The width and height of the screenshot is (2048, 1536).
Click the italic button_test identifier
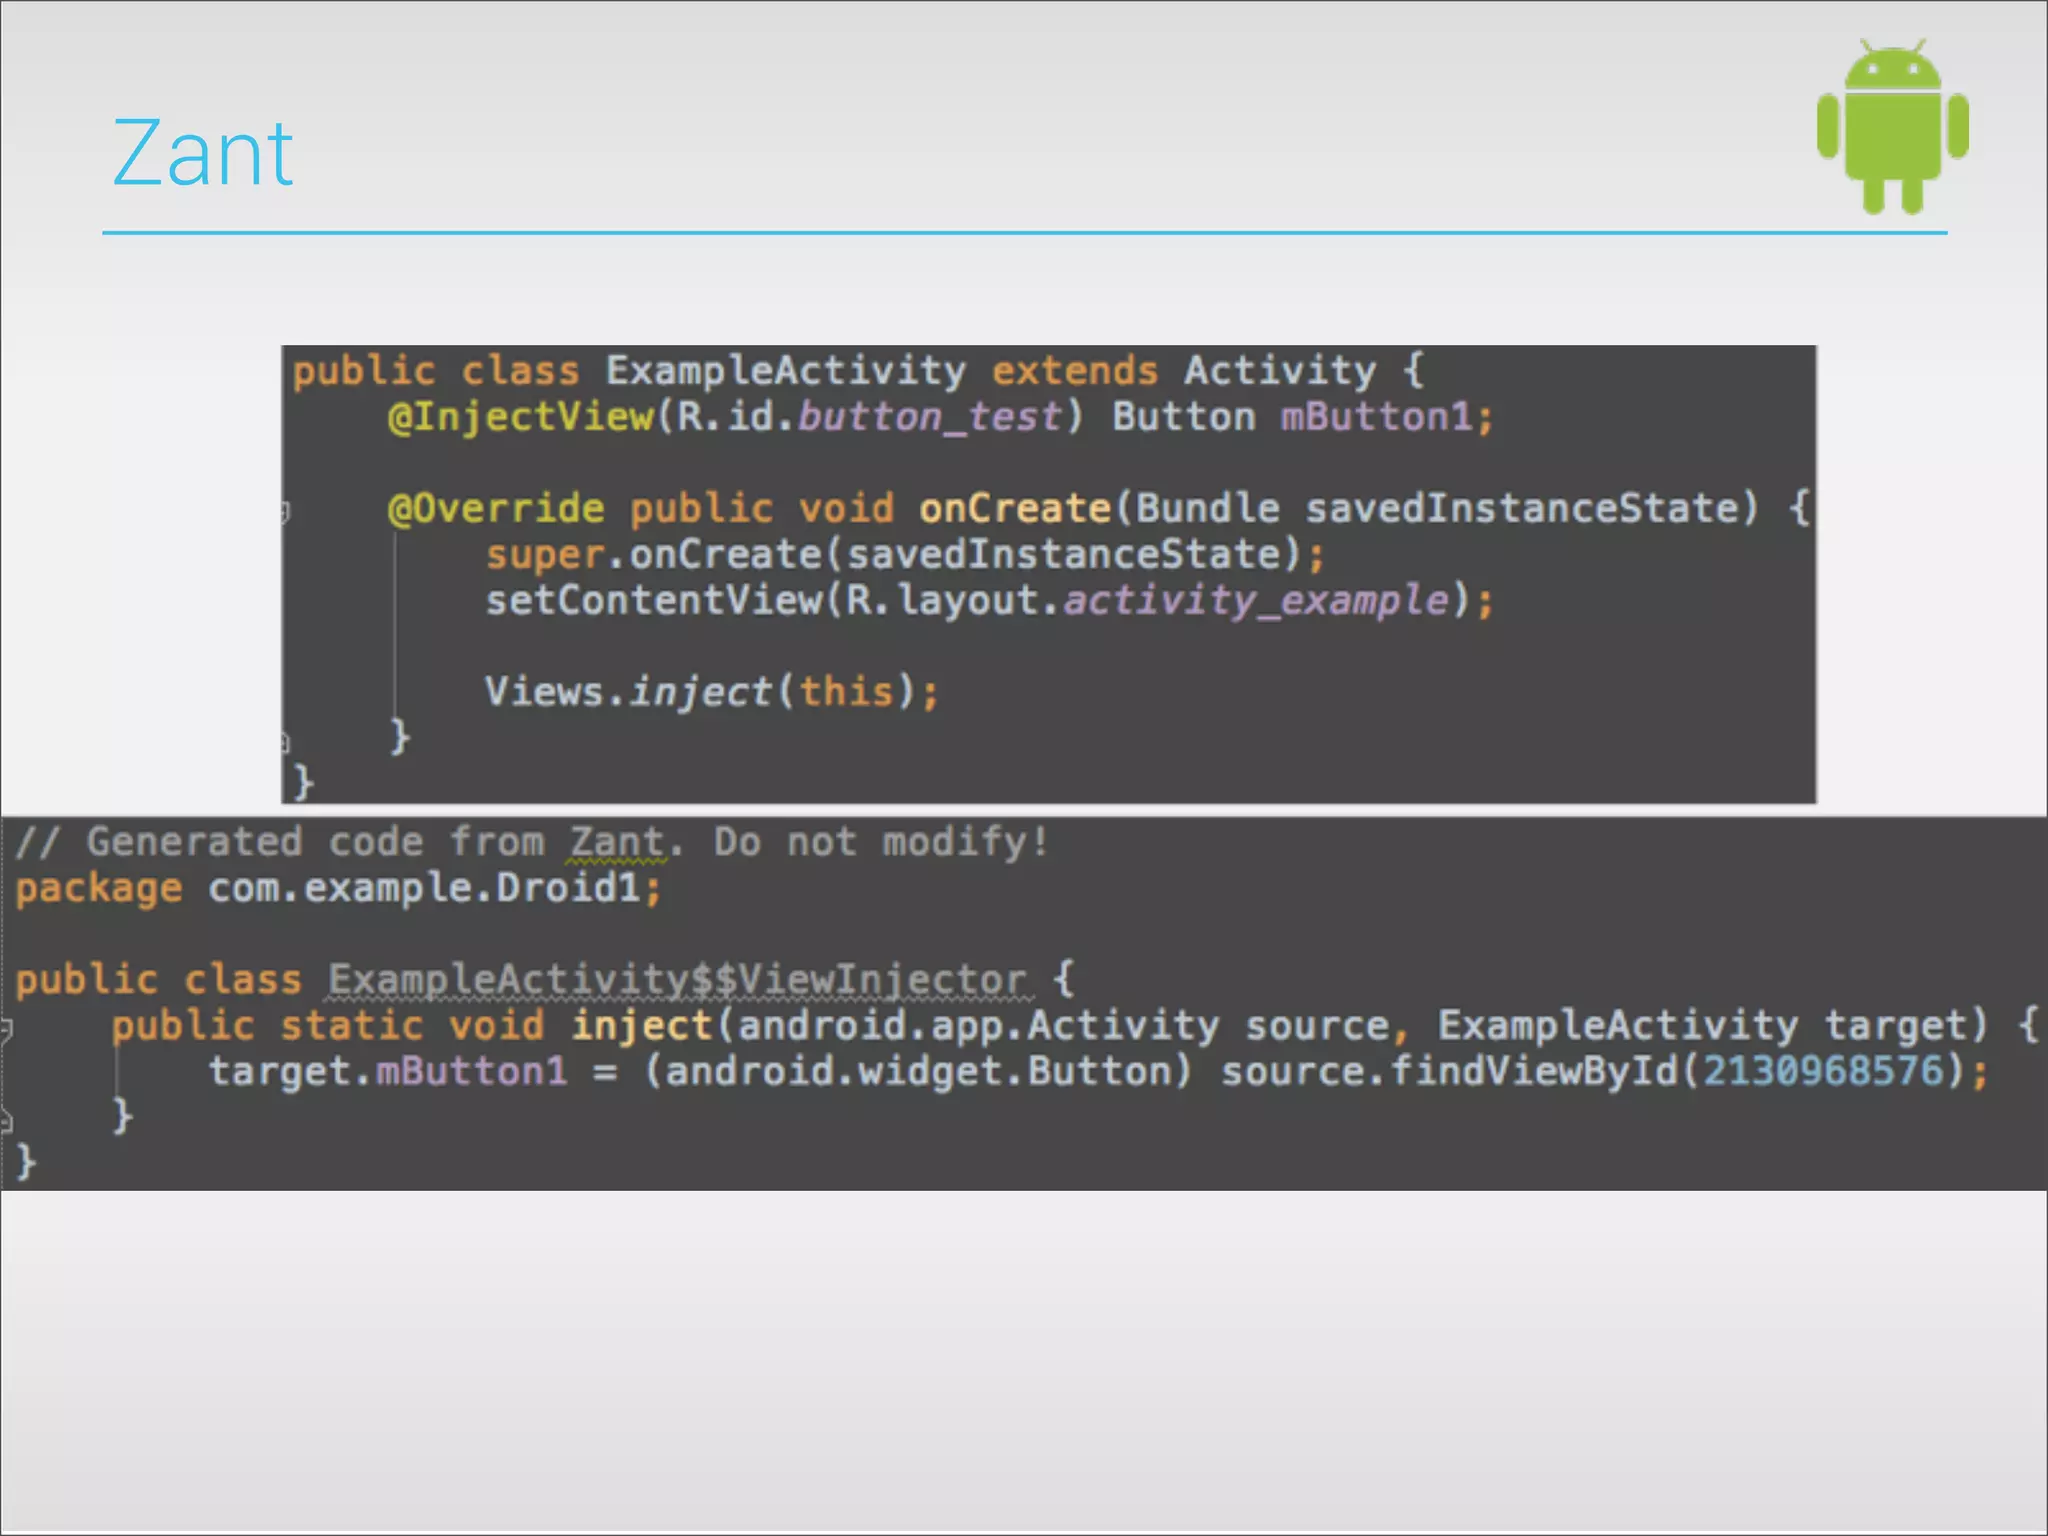coord(929,417)
